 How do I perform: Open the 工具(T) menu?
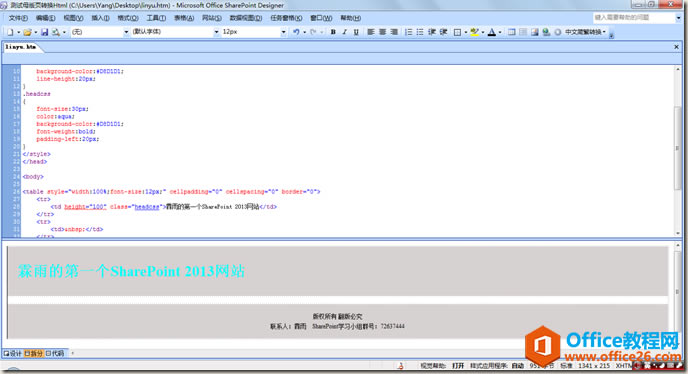click(x=156, y=18)
